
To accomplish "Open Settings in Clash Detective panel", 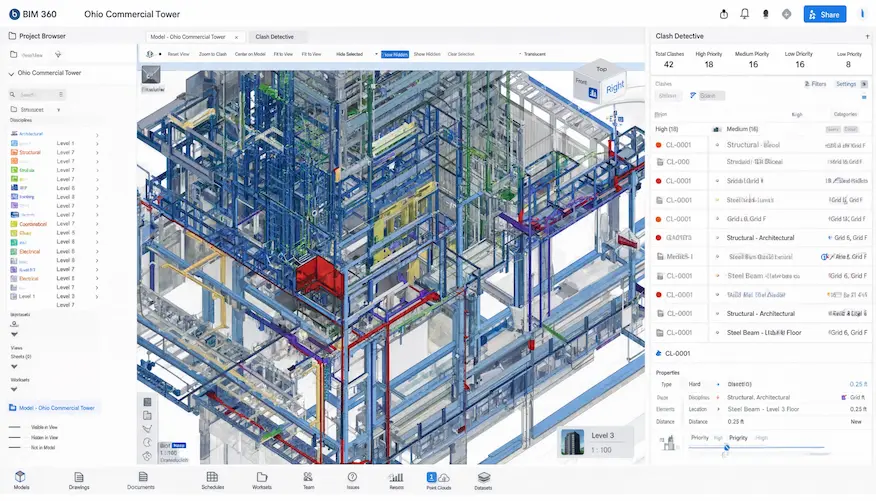I will click(846, 84).
